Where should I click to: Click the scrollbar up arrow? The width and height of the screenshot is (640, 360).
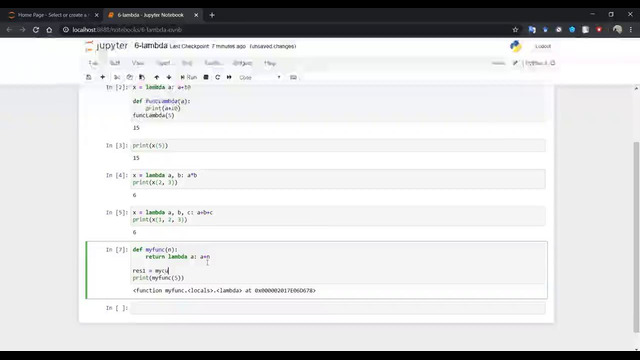click(x=636, y=88)
